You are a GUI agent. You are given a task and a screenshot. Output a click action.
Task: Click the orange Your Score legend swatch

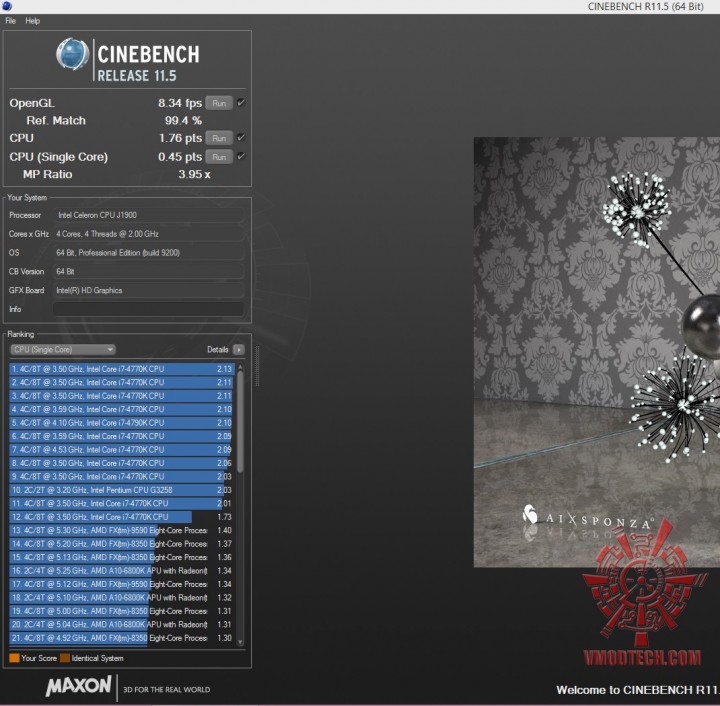pos(14,658)
